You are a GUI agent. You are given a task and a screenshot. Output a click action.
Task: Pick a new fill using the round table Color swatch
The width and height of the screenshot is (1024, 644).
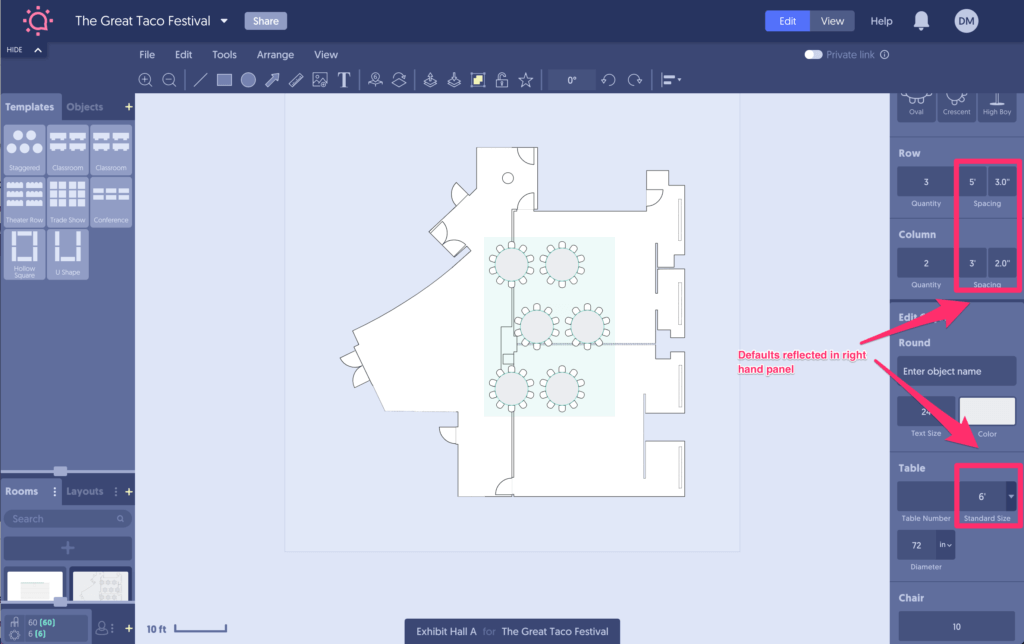coord(987,410)
